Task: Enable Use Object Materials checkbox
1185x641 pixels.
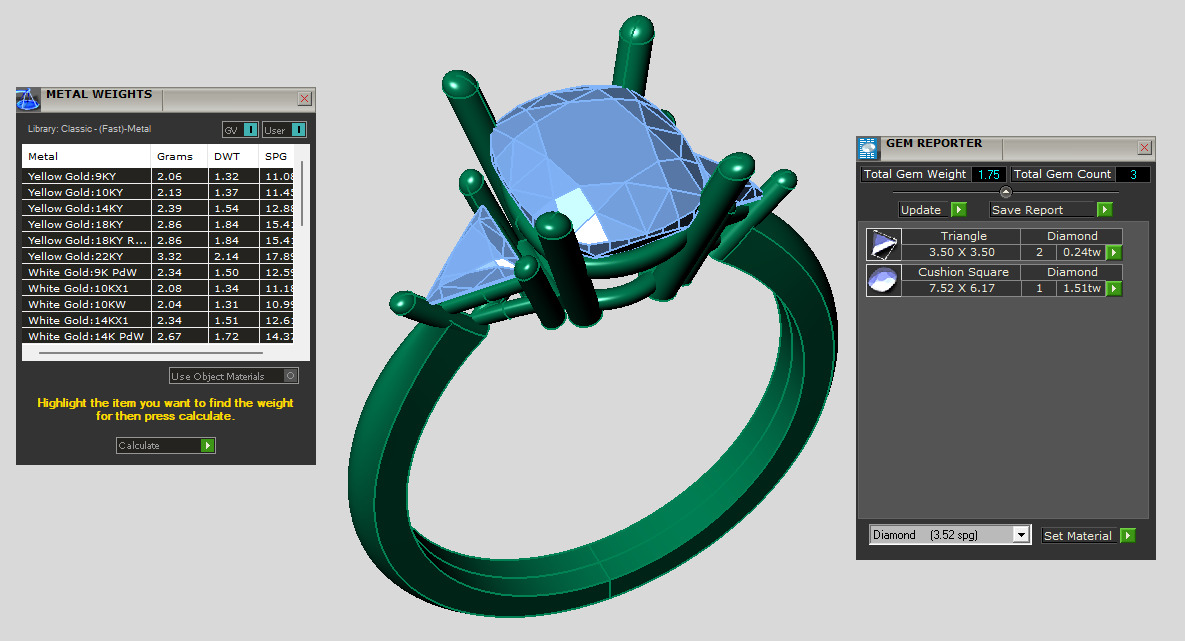Action: click(290, 376)
